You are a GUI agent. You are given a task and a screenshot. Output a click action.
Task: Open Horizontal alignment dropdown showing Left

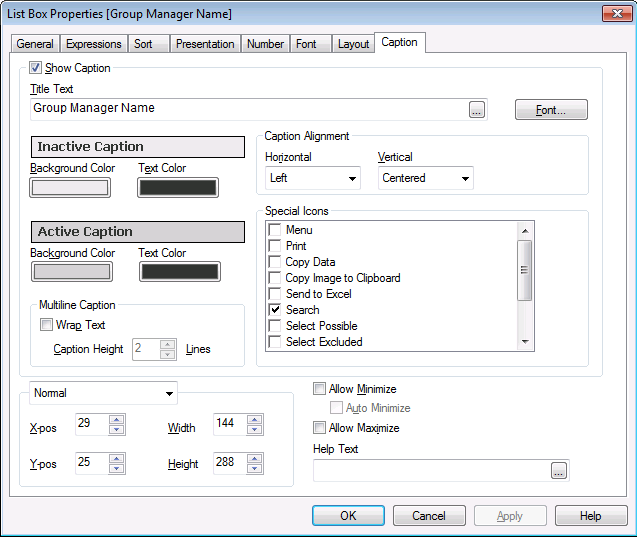(x=313, y=178)
